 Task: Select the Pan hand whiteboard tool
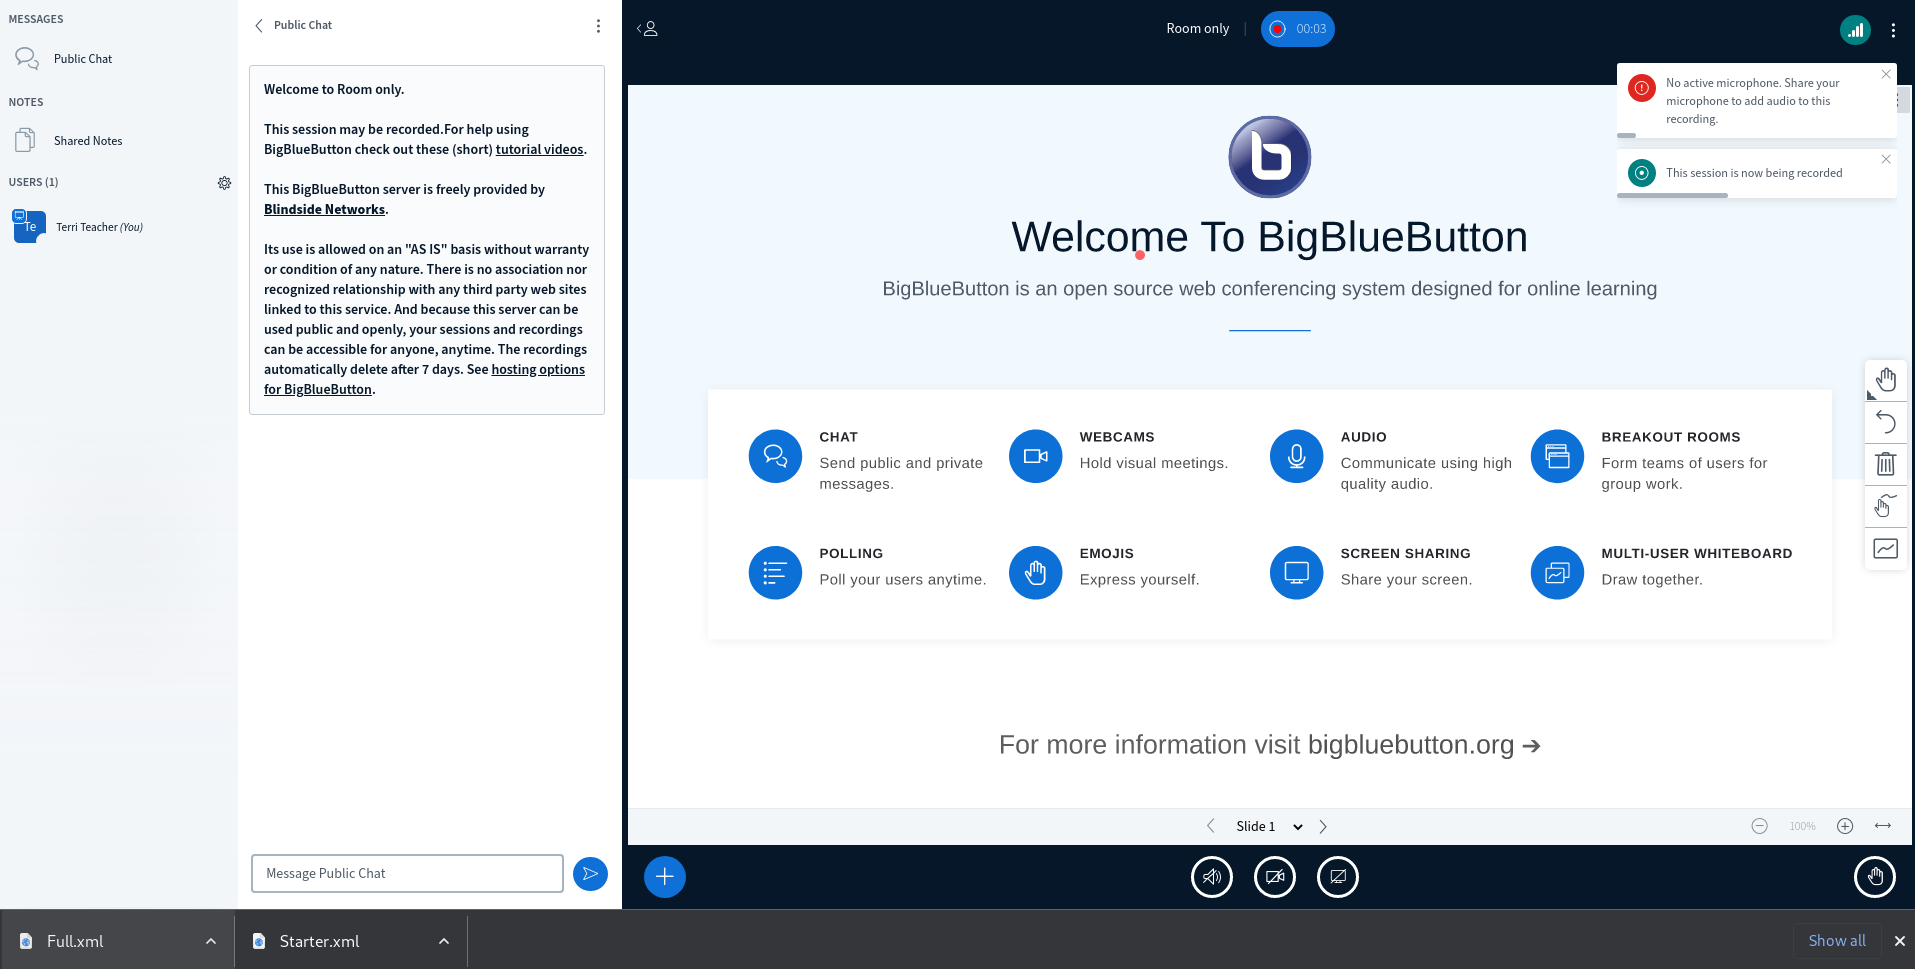(x=1886, y=381)
